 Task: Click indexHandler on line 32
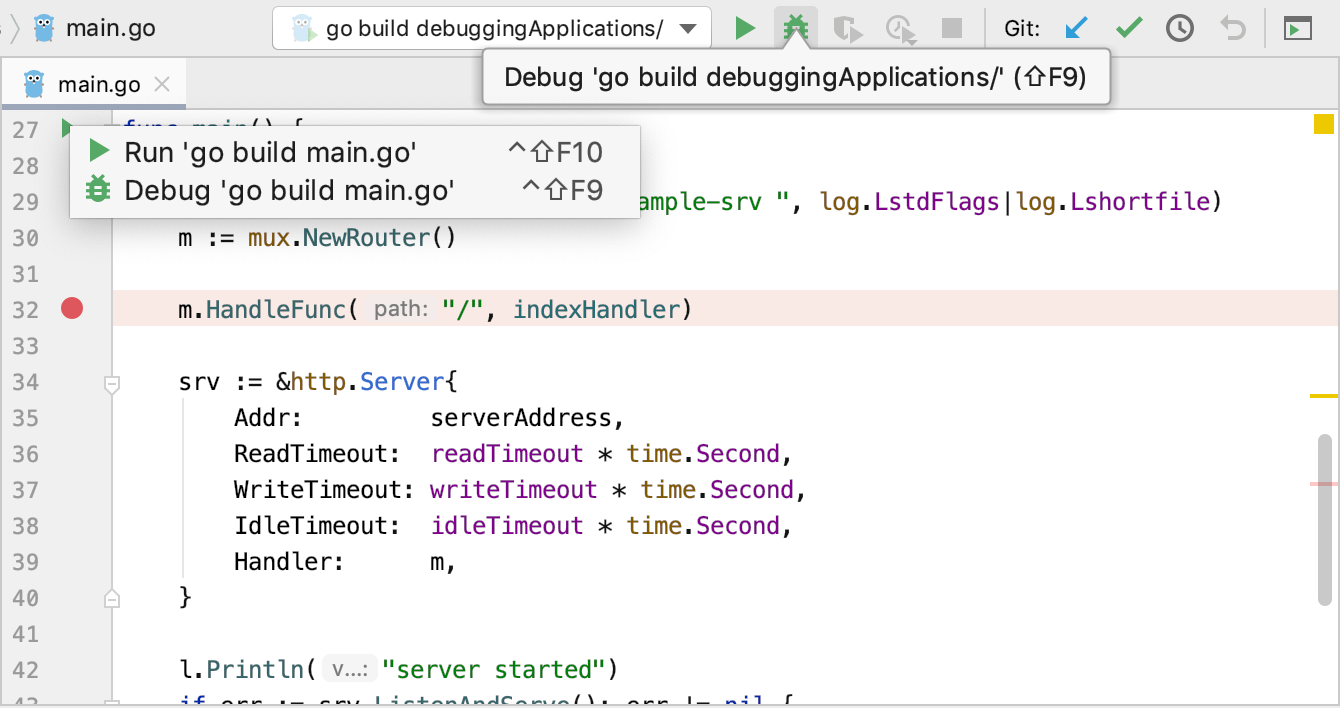[596, 310]
